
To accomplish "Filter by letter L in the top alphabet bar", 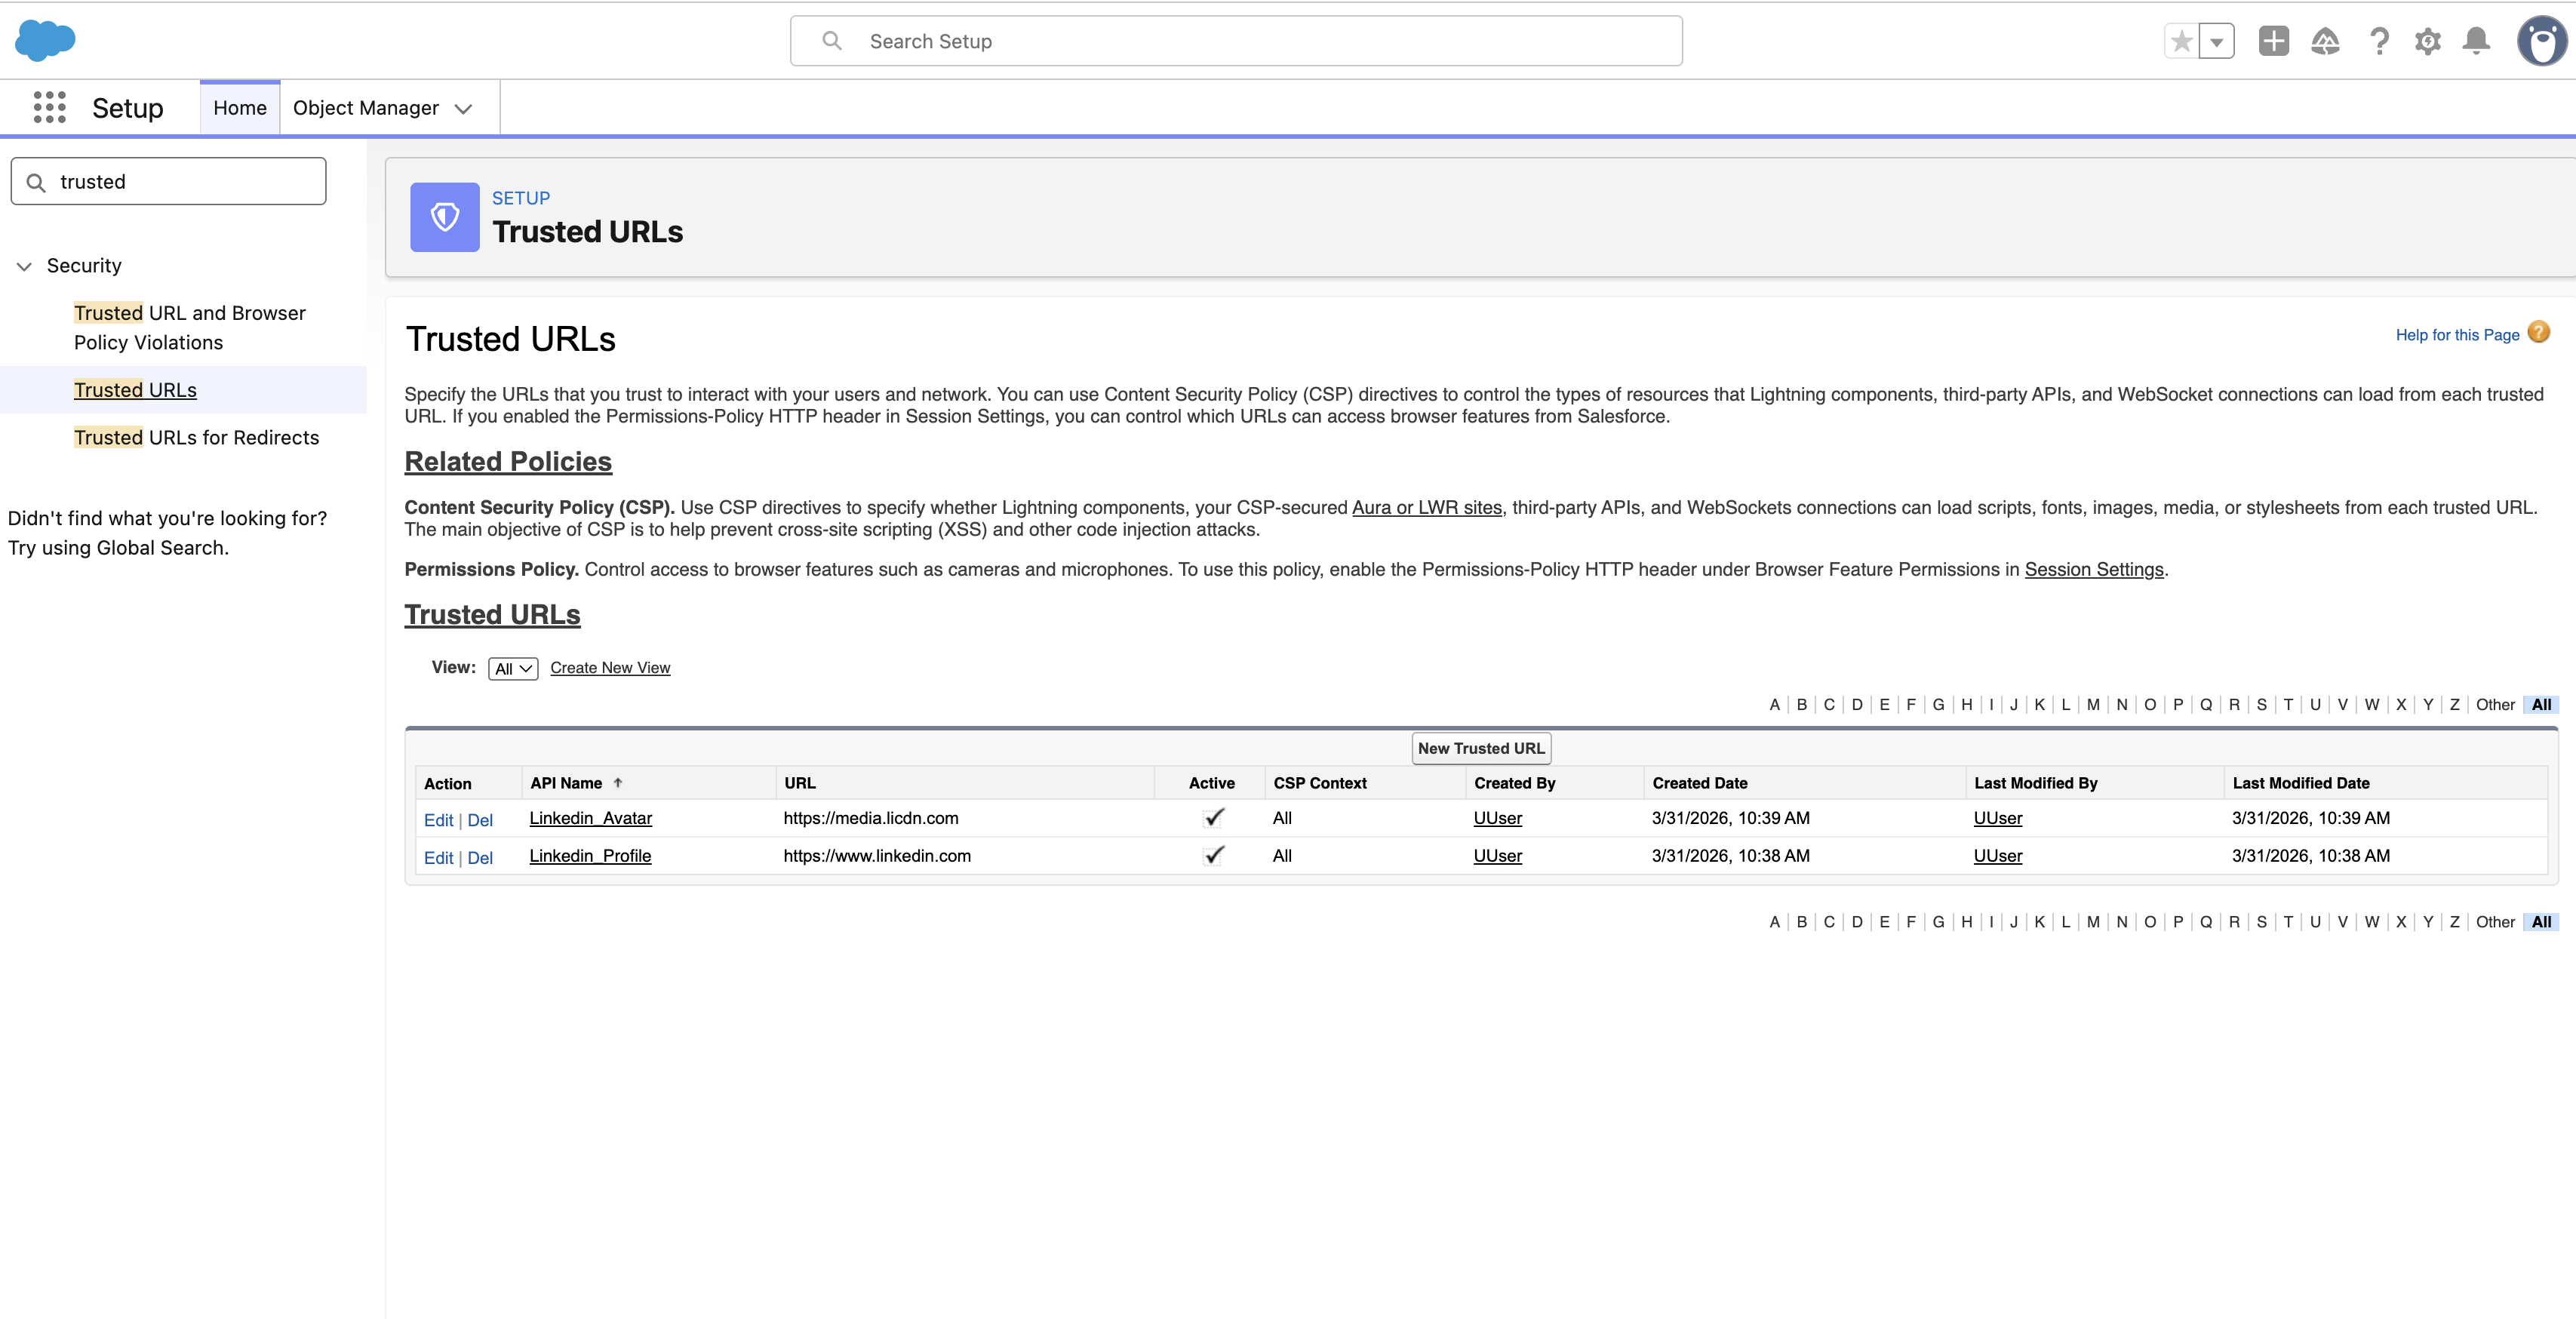I will click(x=2066, y=705).
